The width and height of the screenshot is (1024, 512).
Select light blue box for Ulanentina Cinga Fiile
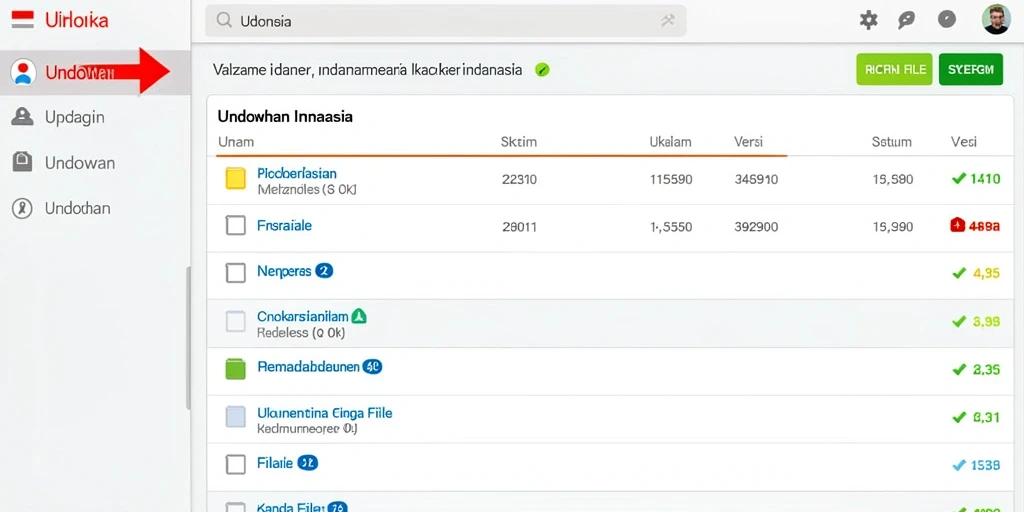(x=235, y=417)
